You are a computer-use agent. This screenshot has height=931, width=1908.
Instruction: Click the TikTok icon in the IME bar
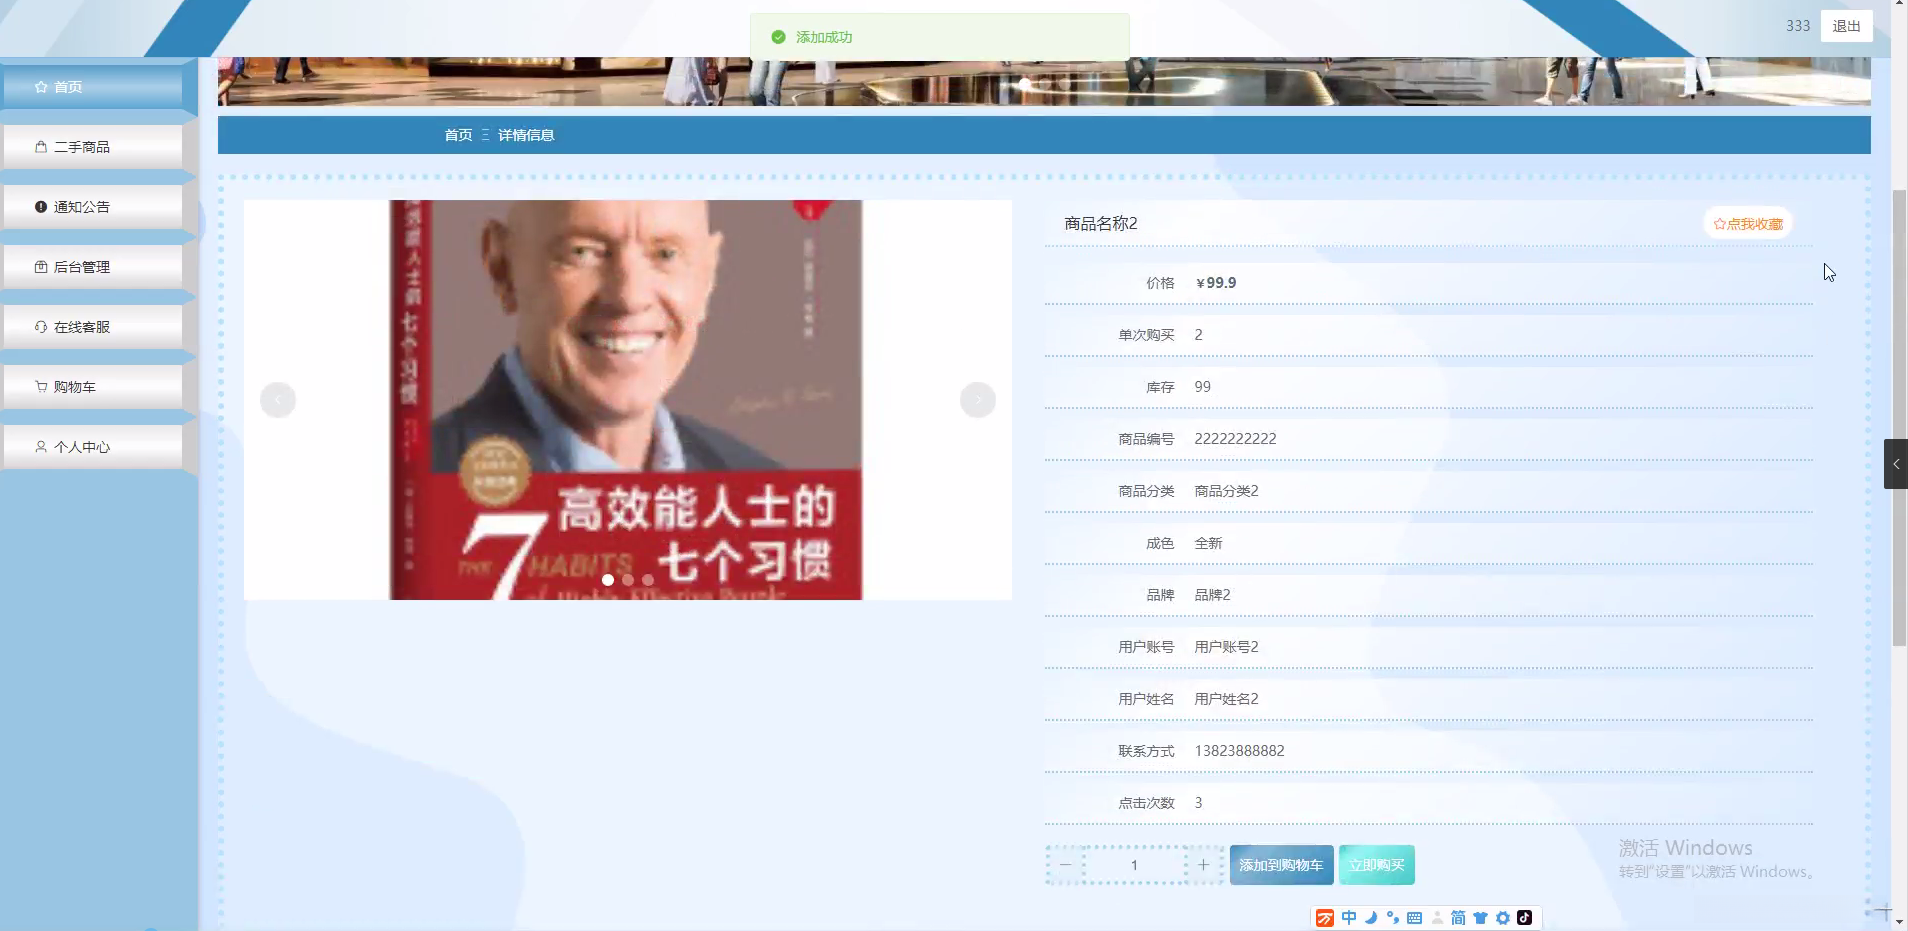pos(1525,918)
